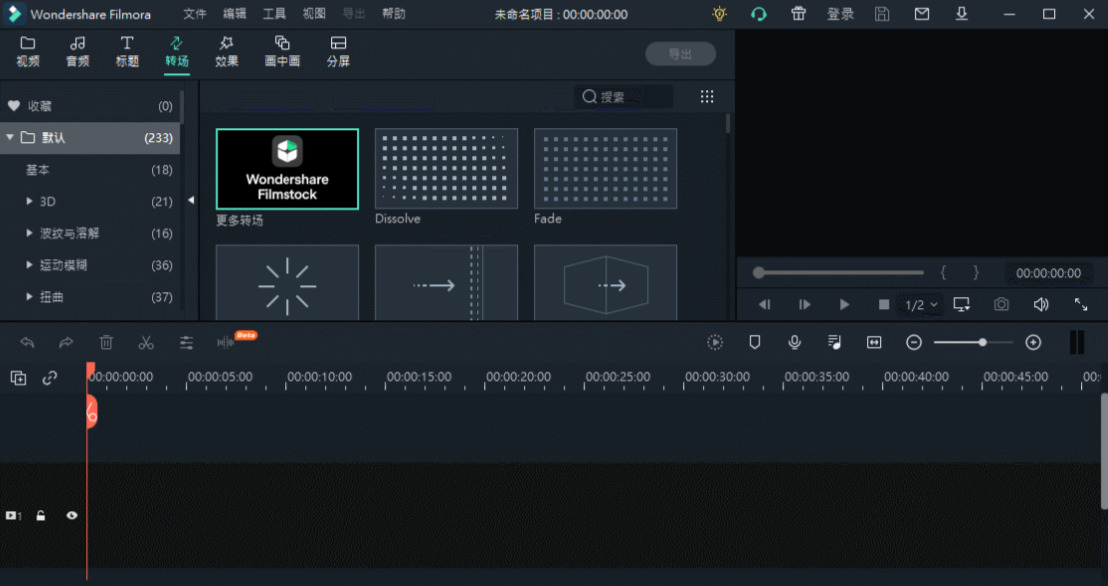
Task: Click the next frame button
Action: (x=804, y=305)
